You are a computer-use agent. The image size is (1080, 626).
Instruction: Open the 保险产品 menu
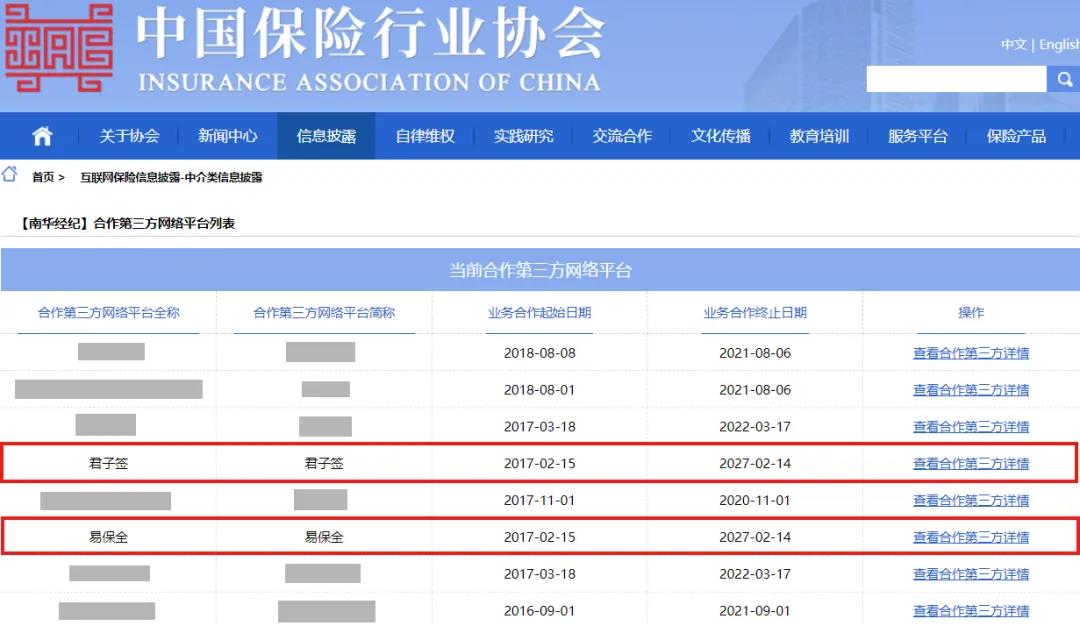coord(1016,136)
